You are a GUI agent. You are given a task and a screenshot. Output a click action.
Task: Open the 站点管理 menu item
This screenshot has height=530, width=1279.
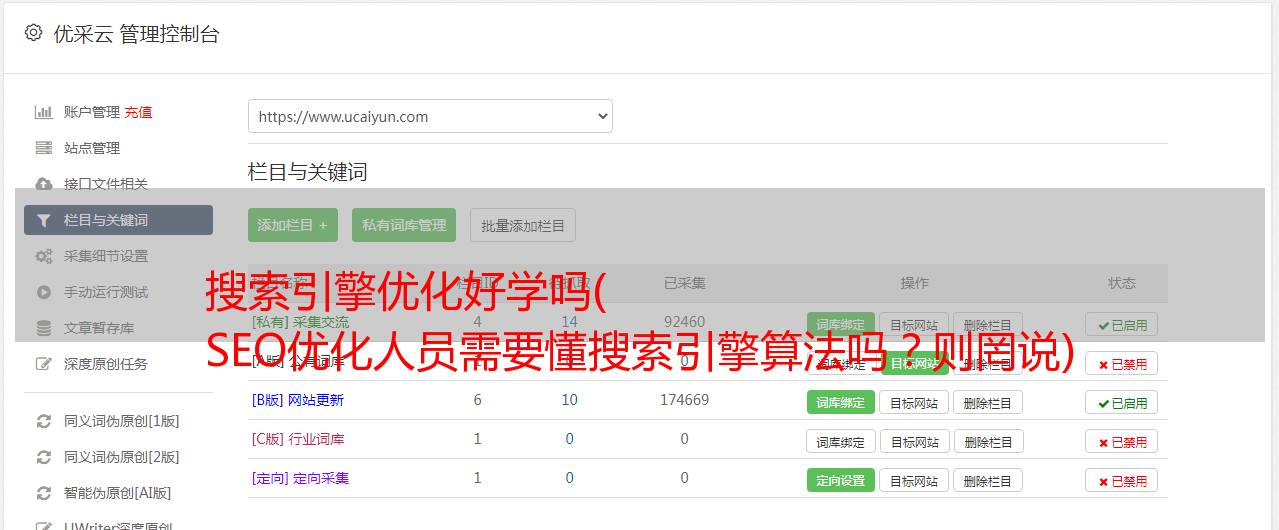point(92,148)
